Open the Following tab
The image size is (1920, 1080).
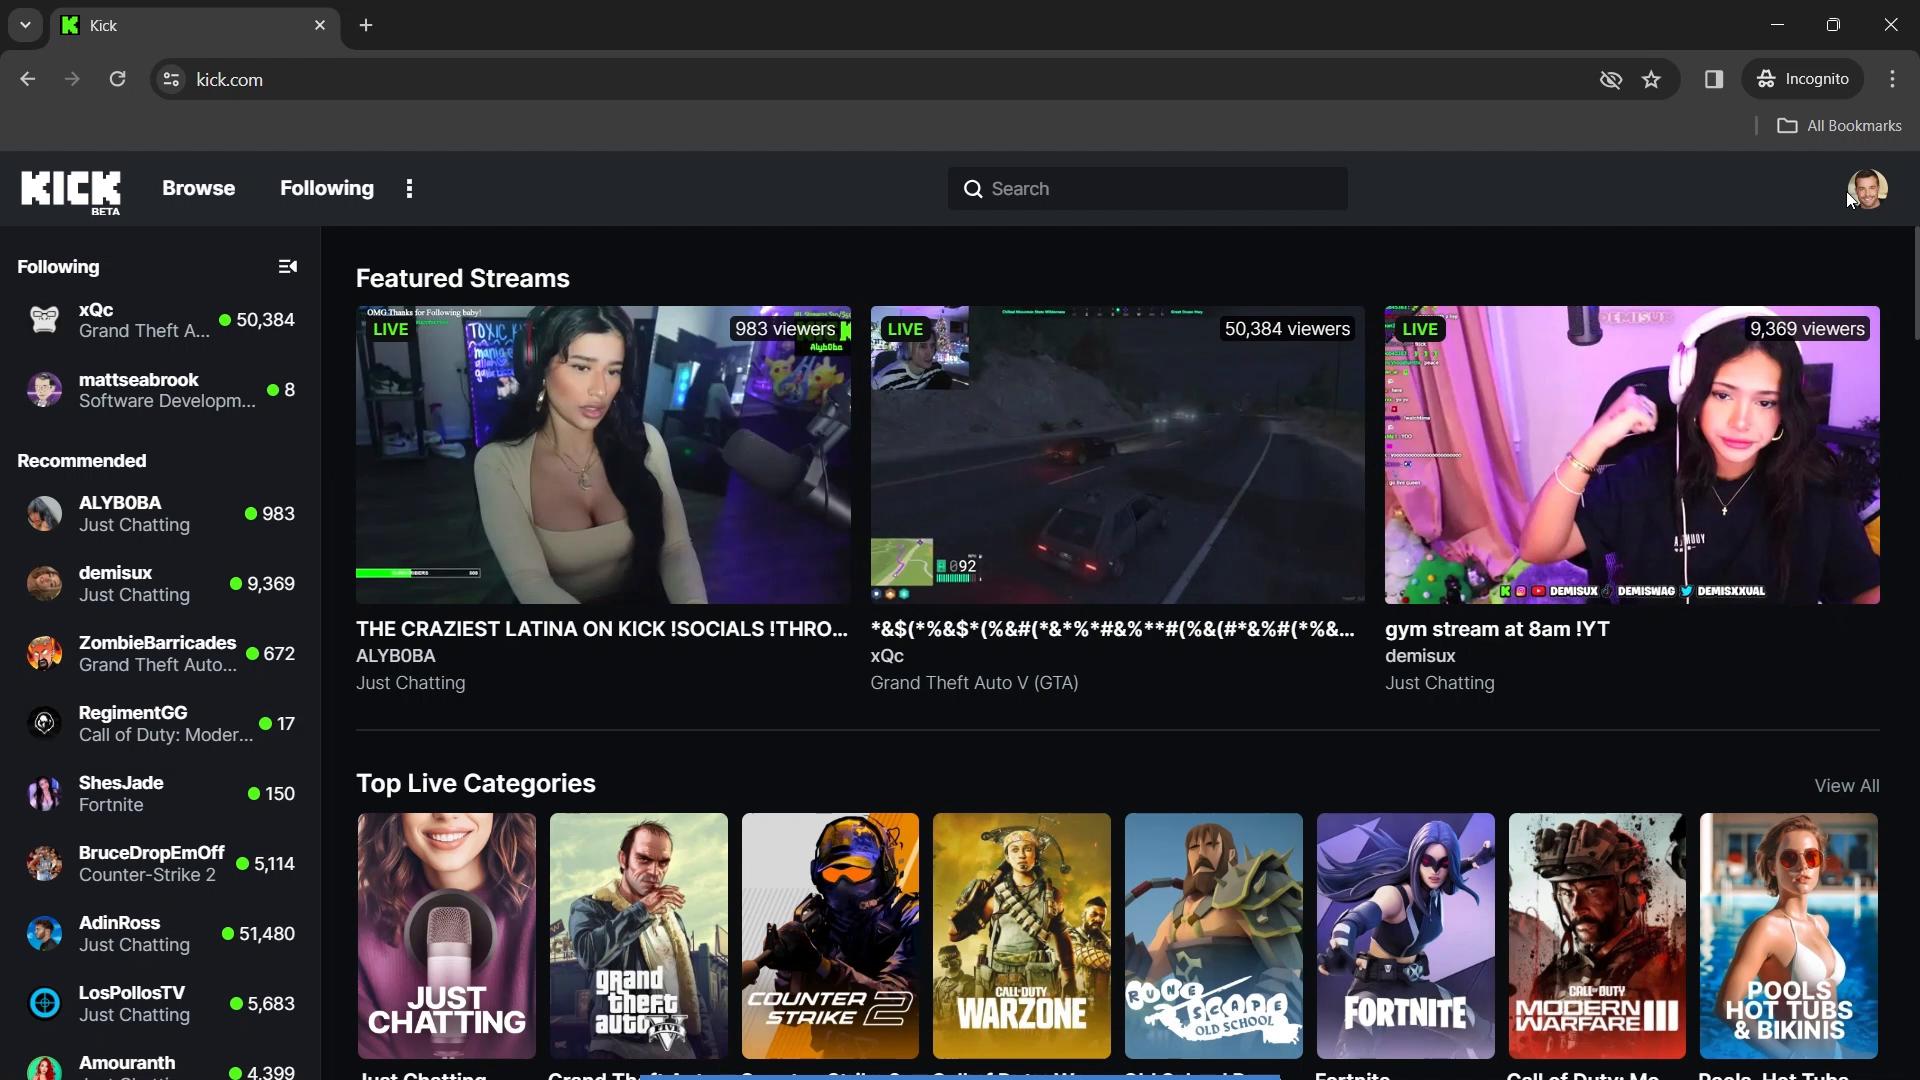click(326, 187)
